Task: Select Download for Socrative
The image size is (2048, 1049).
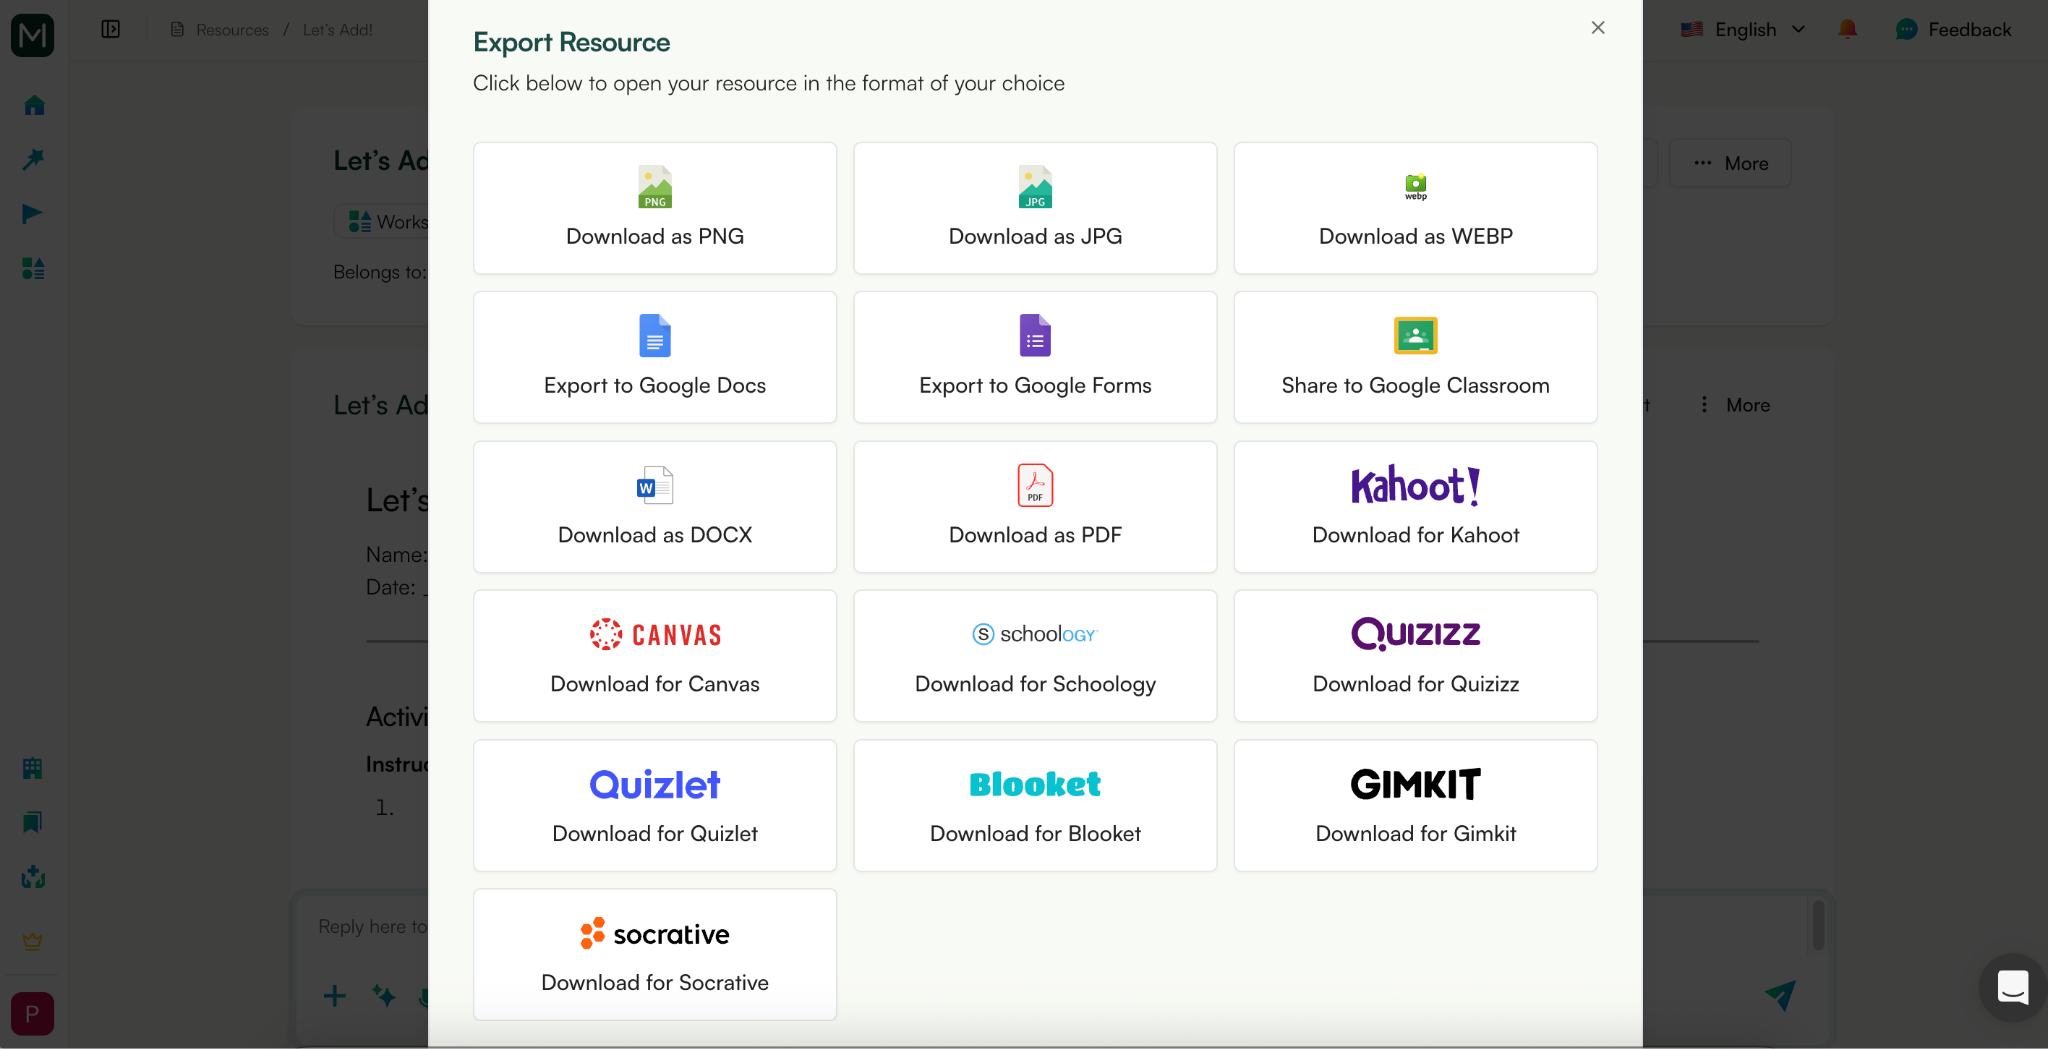Action: pos(655,955)
